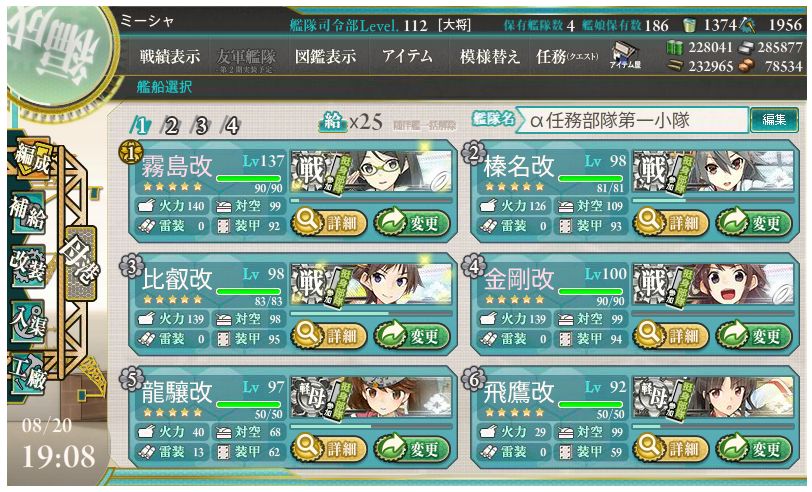812x492 pixels.
Task: Click 変更 button for 榛名改
Action: (x=753, y=223)
